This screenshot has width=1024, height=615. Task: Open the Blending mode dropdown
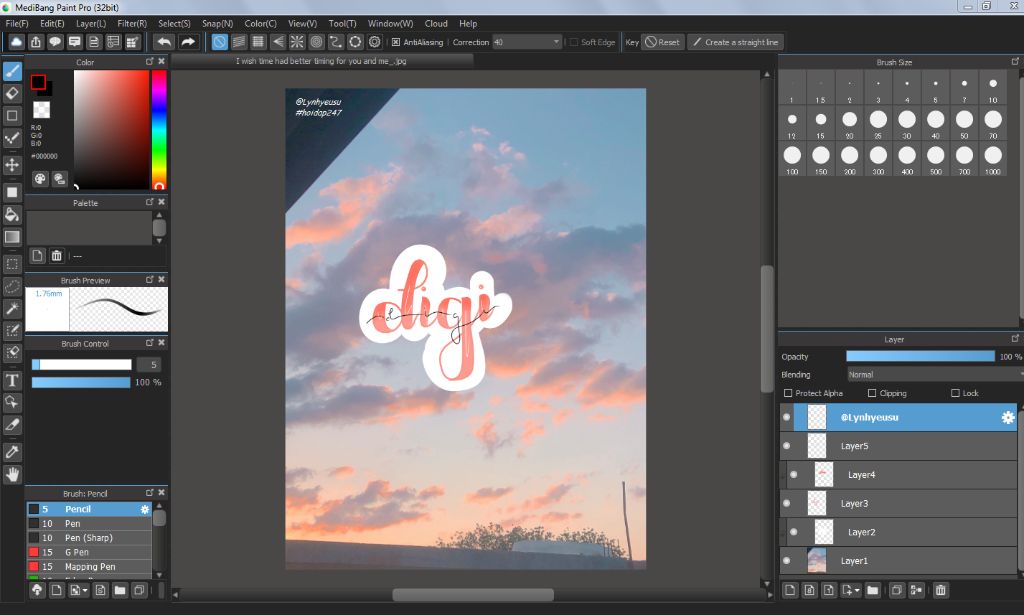tap(935, 375)
